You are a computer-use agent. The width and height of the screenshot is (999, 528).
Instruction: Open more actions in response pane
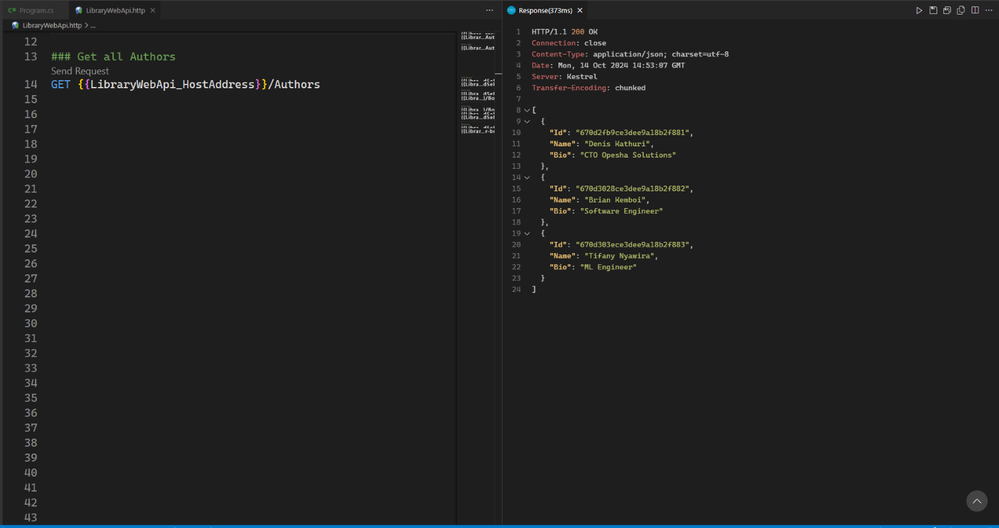tap(989, 10)
